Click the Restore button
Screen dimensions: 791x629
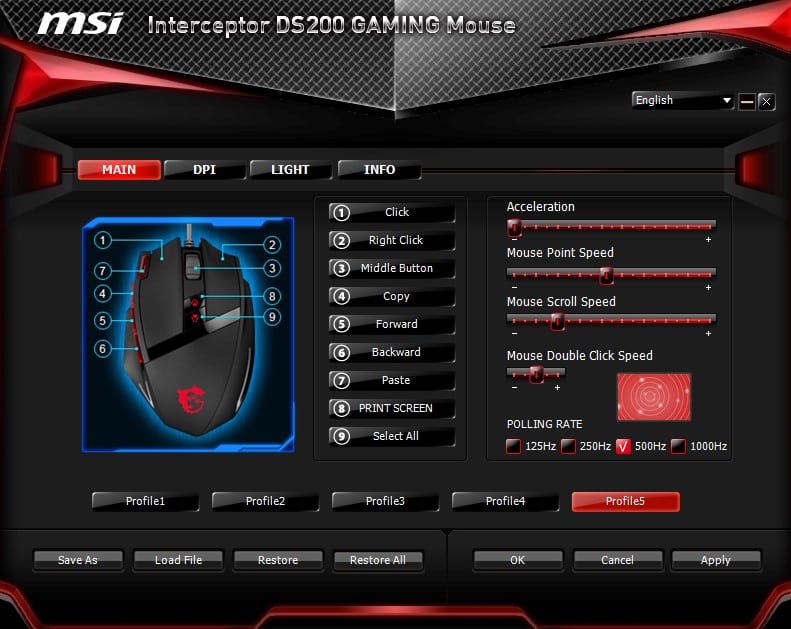point(278,560)
